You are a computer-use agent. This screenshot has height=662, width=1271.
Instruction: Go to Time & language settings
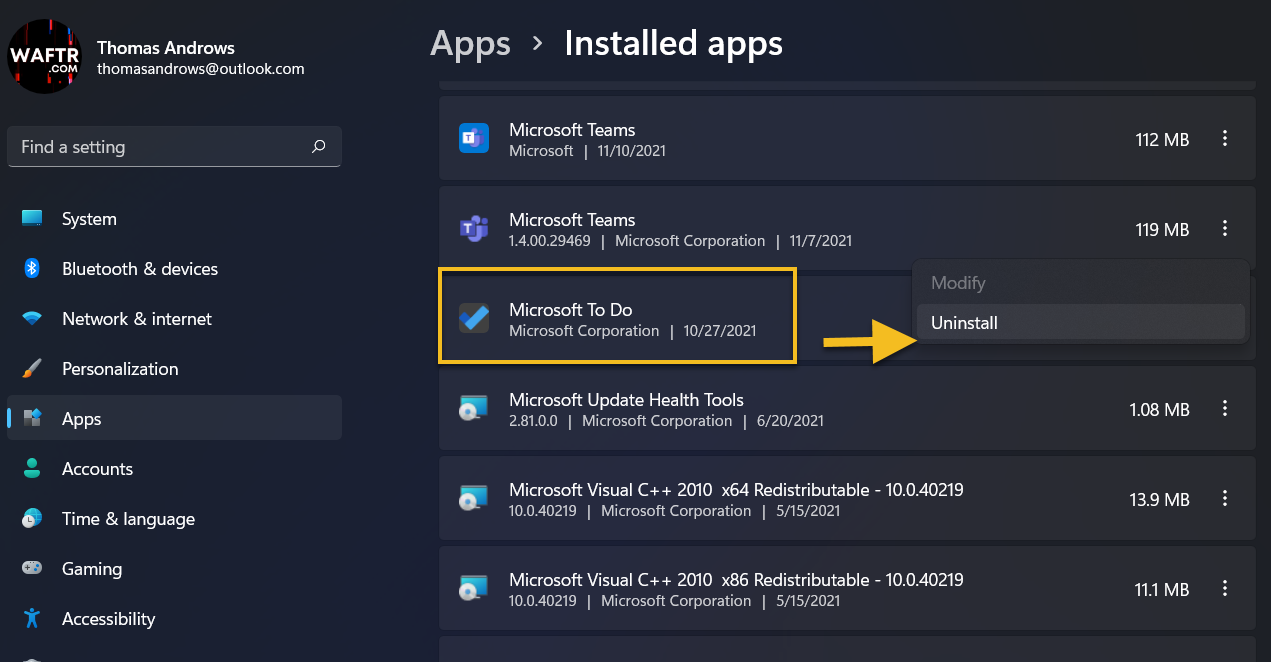click(174, 519)
